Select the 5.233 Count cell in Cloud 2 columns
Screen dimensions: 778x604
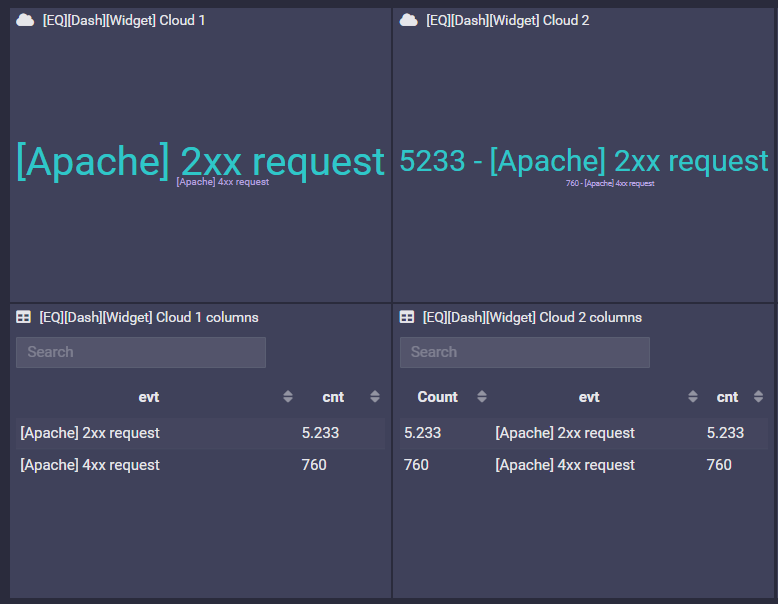tap(422, 433)
